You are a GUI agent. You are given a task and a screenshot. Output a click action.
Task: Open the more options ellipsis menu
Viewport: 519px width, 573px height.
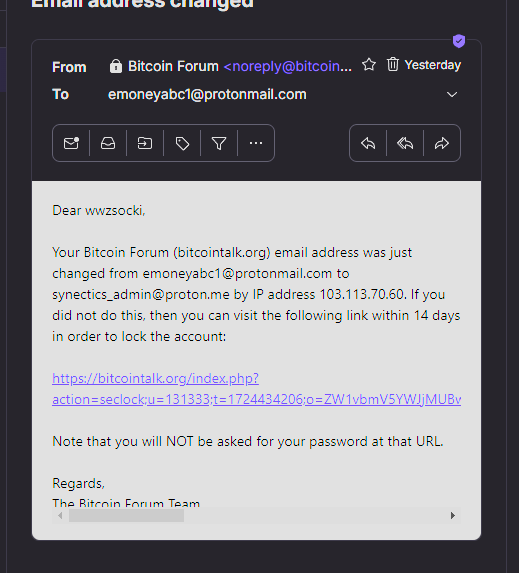(256, 143)
